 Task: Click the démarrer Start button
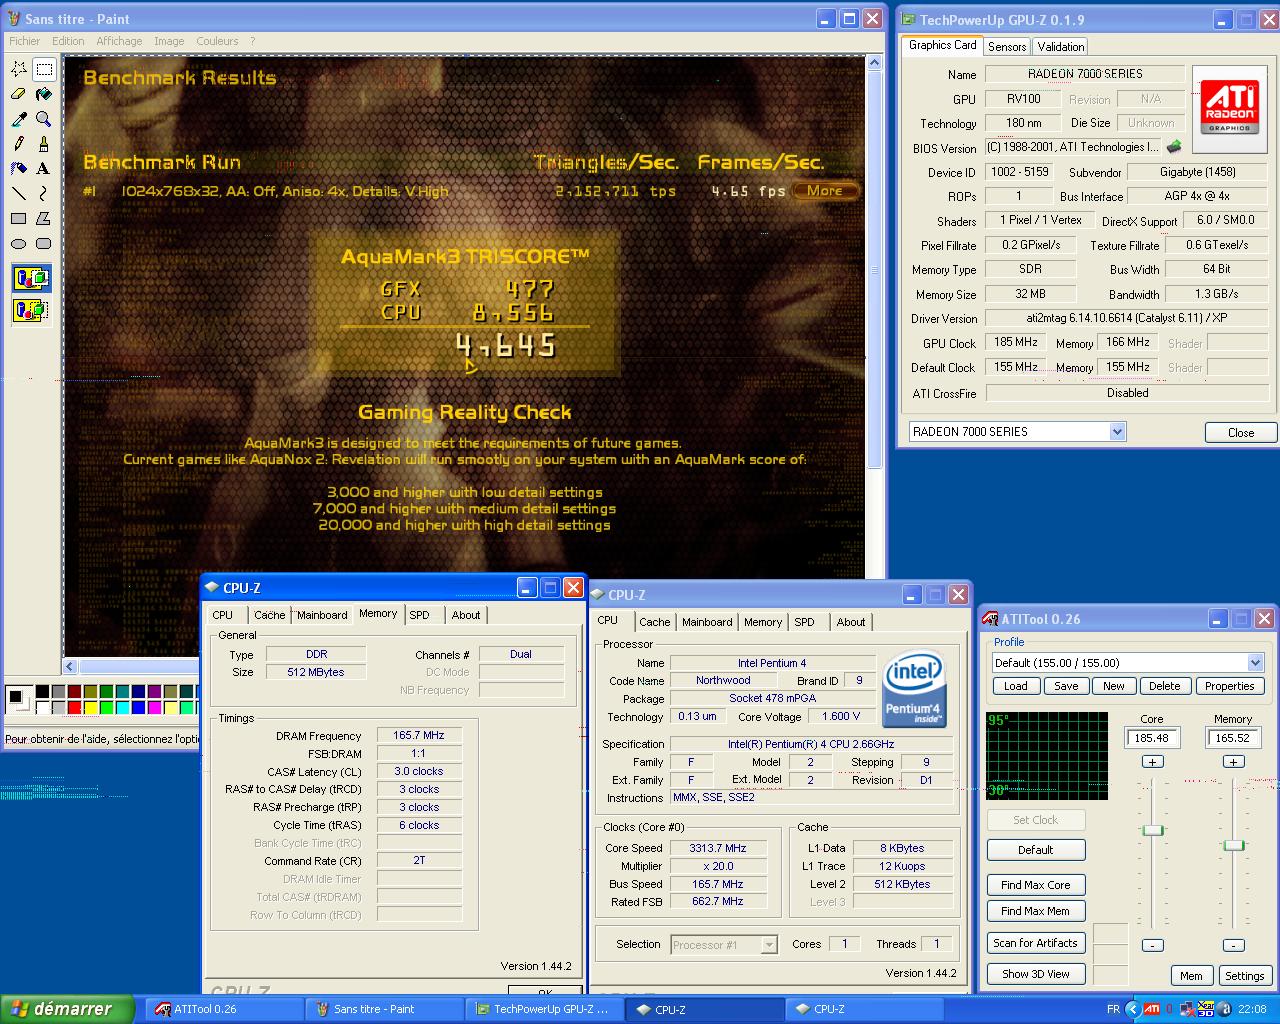tap(67, 1009)
